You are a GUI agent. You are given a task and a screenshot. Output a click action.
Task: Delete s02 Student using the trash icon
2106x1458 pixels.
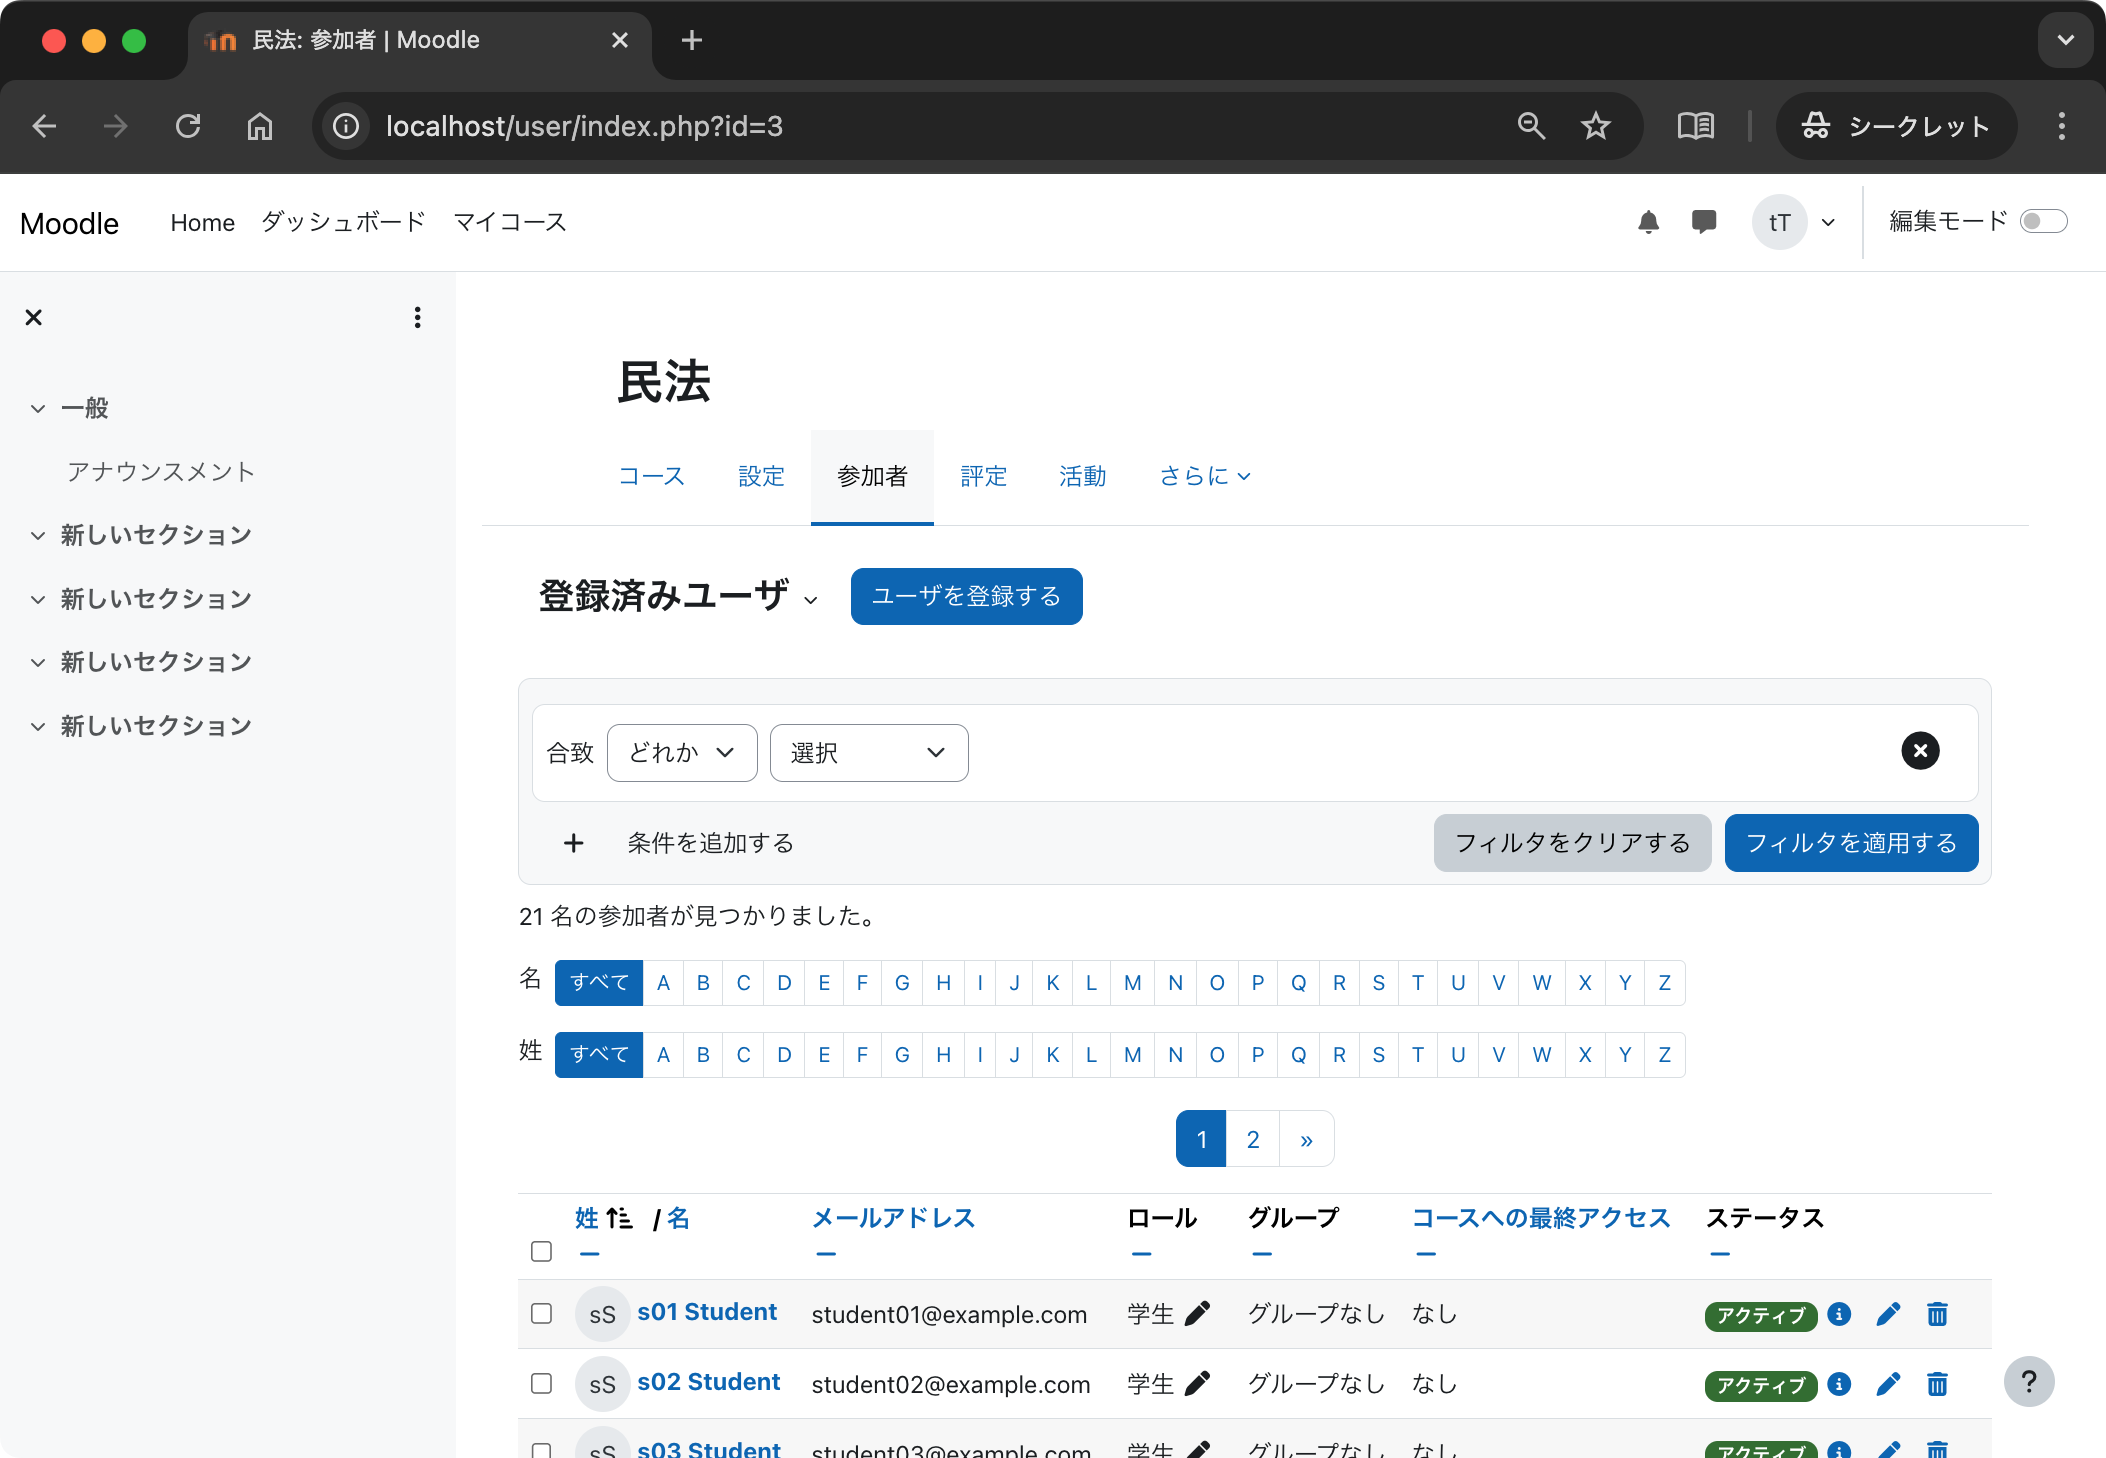point(1936,1385)
